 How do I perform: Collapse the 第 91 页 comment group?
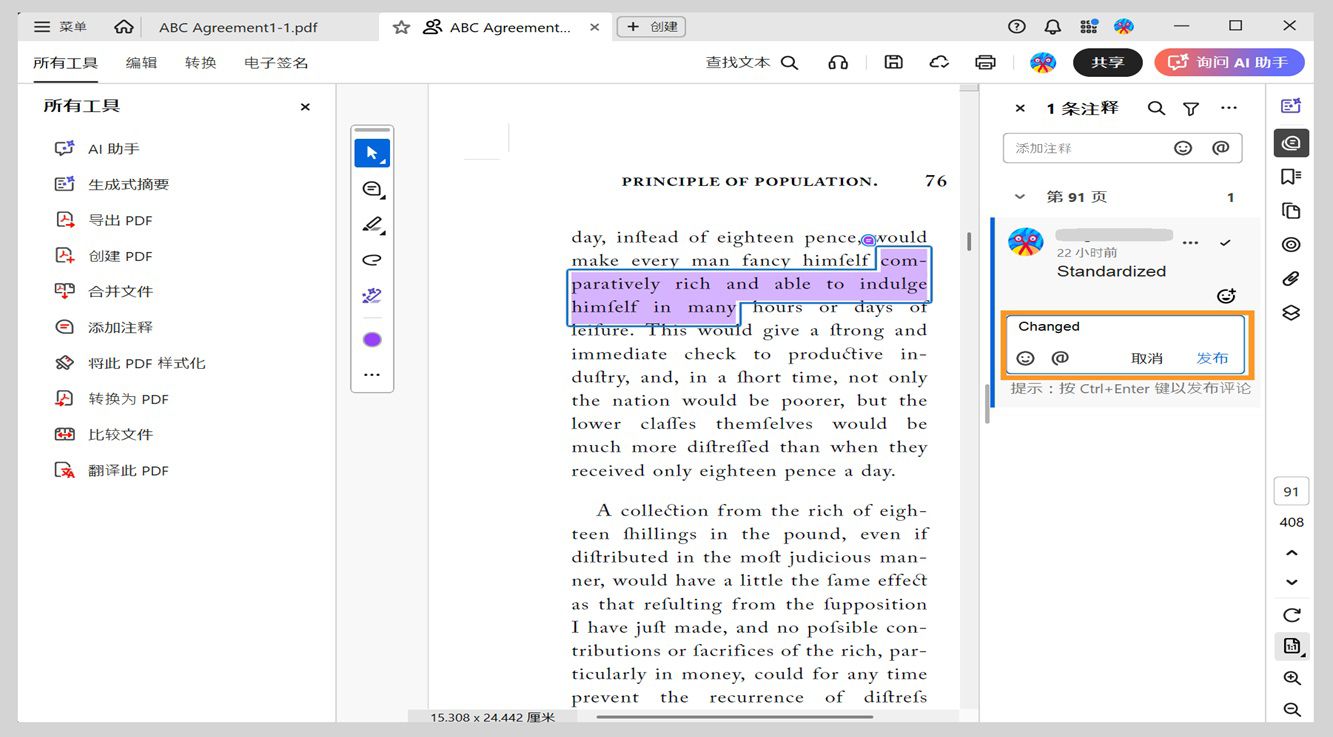[x=1019, y=197]
